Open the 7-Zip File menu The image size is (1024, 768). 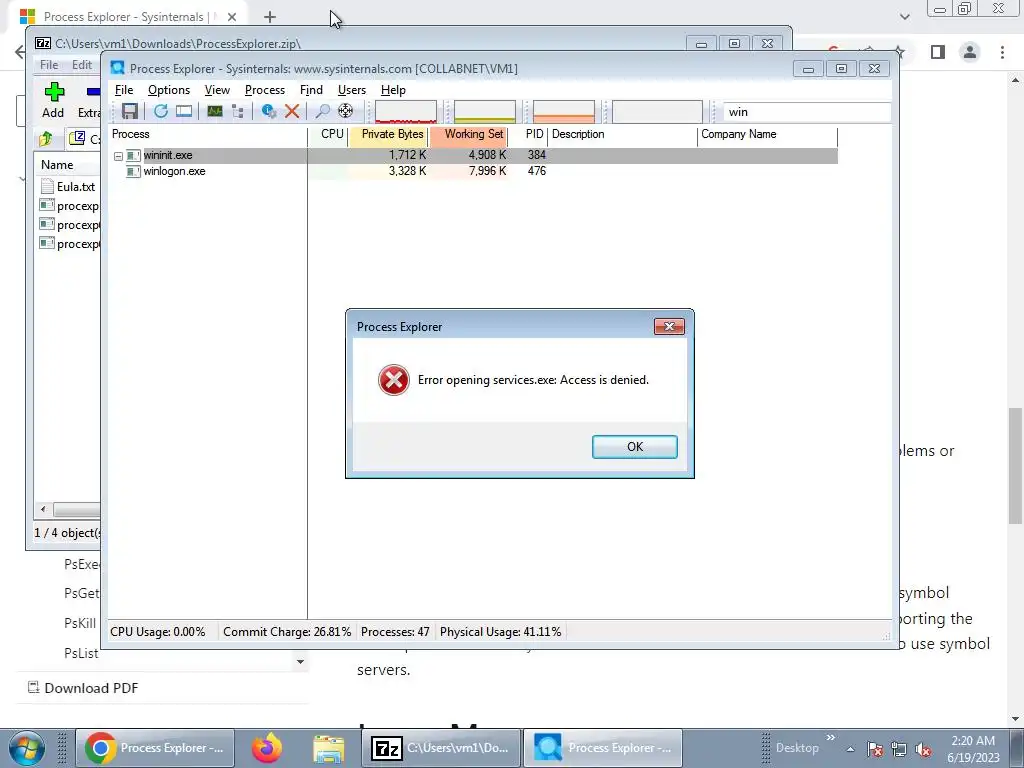tap(49, 65)
